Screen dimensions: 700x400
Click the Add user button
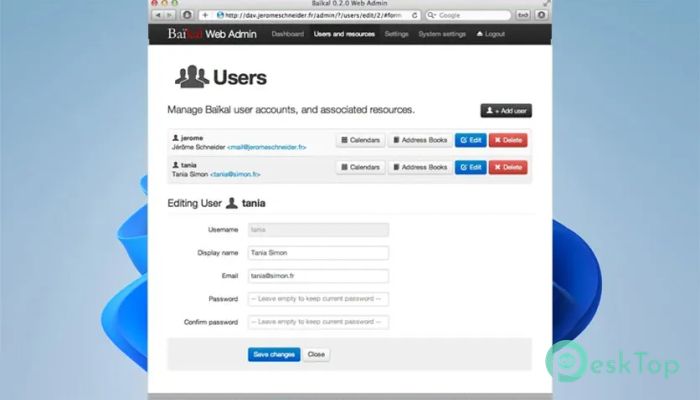[x=506, y=111]
